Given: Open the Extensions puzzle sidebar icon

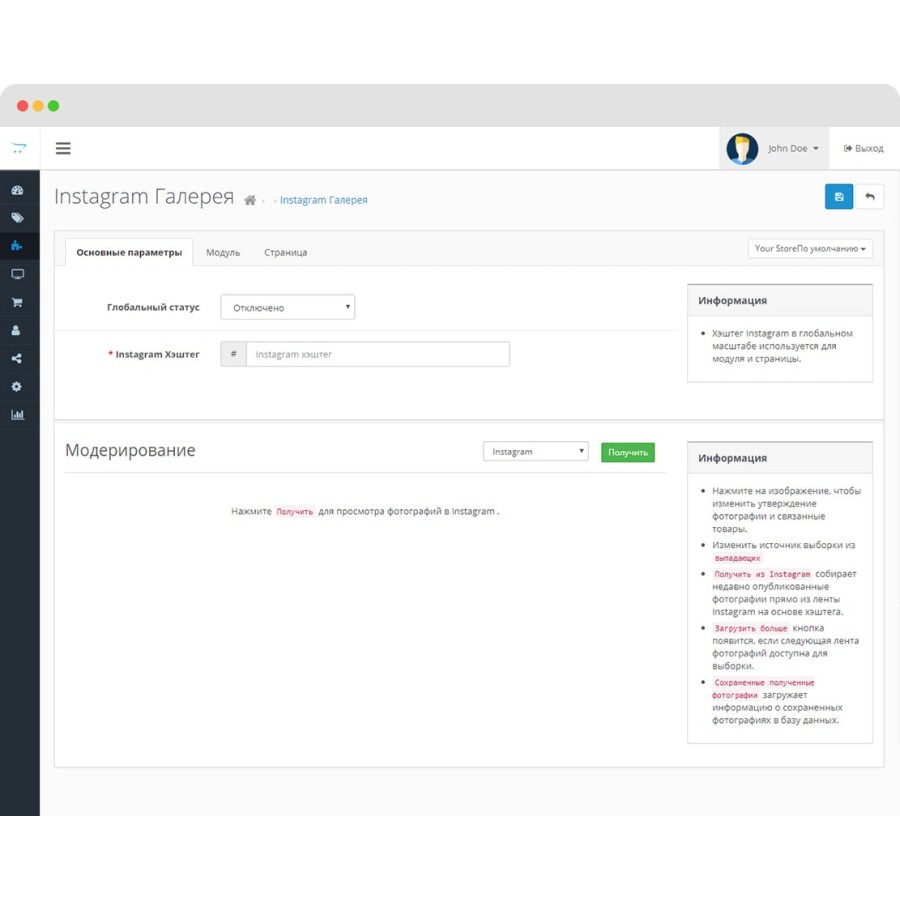Looking at the screenshot, I should pos(17,246).
